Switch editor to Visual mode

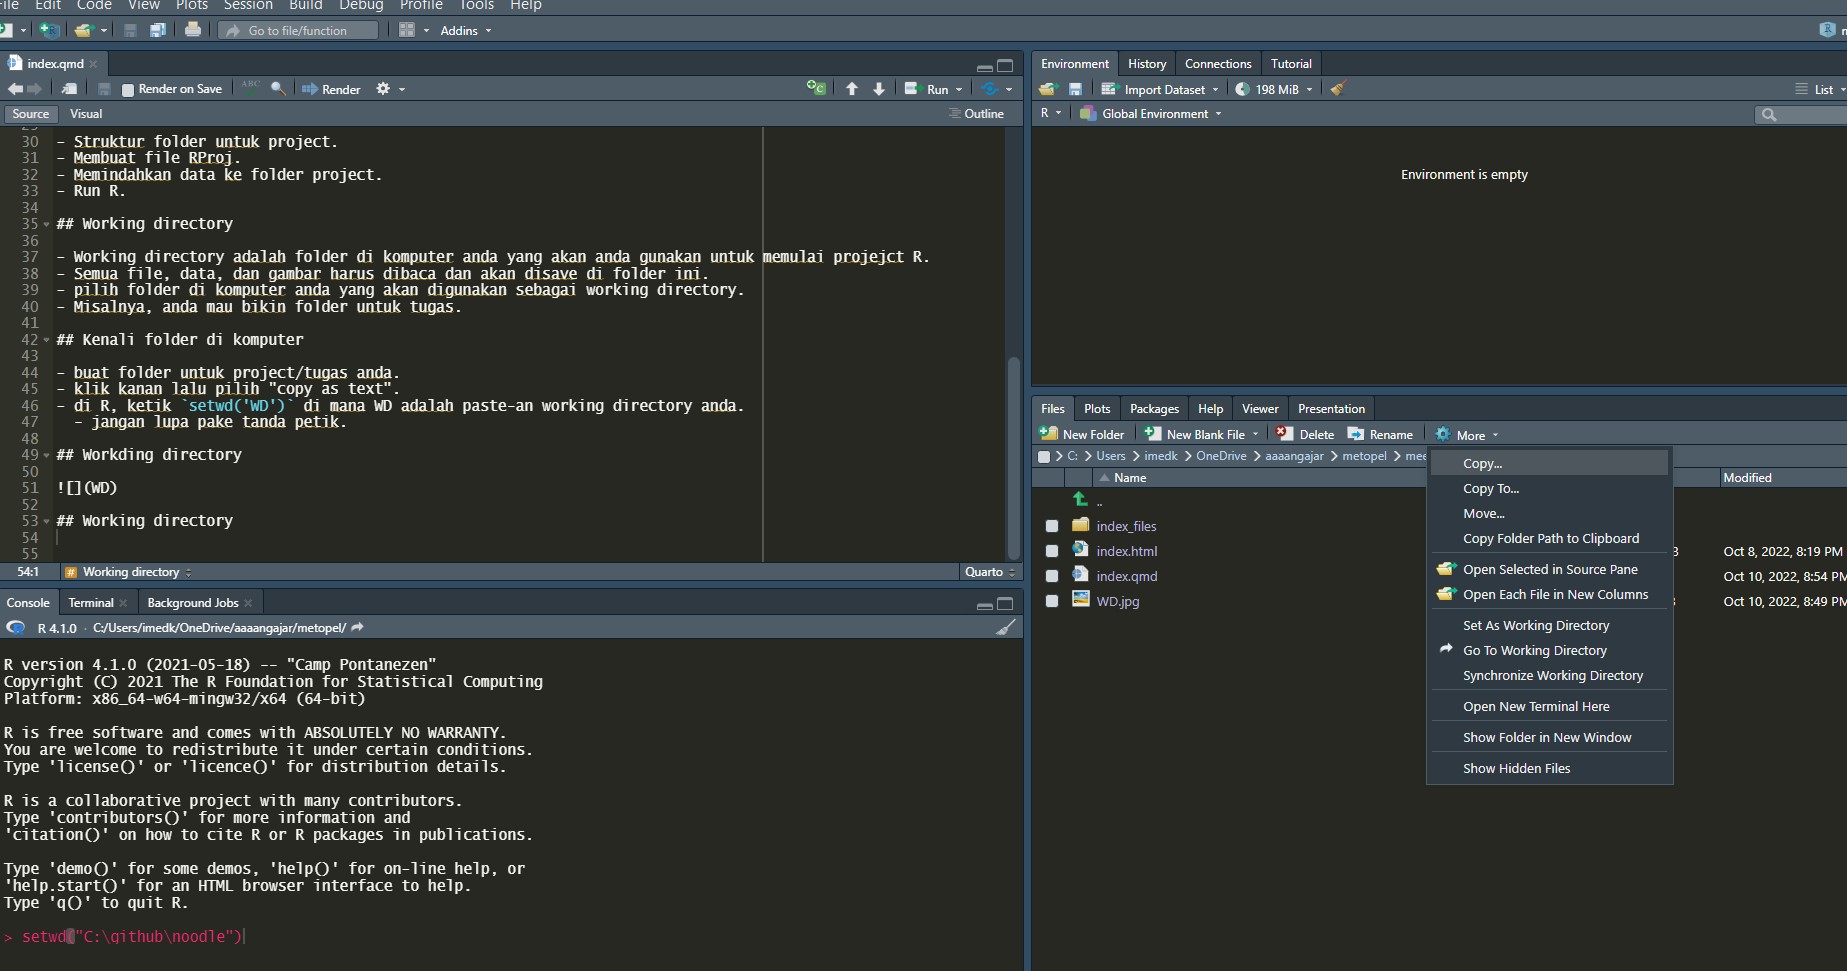coord(86,114)
